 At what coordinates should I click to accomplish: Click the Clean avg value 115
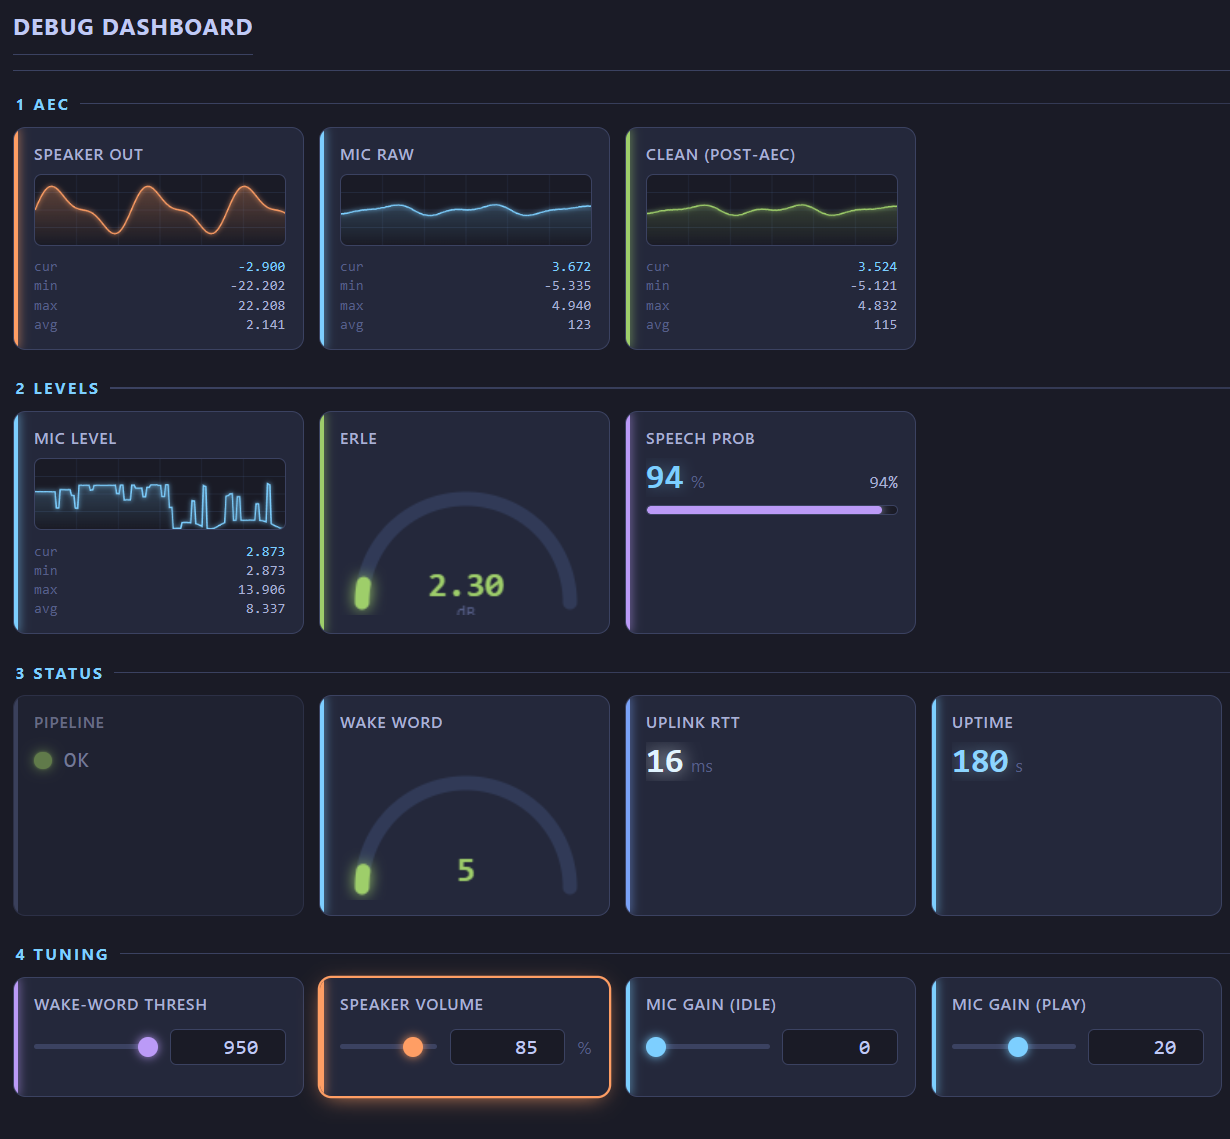[885, 324]
